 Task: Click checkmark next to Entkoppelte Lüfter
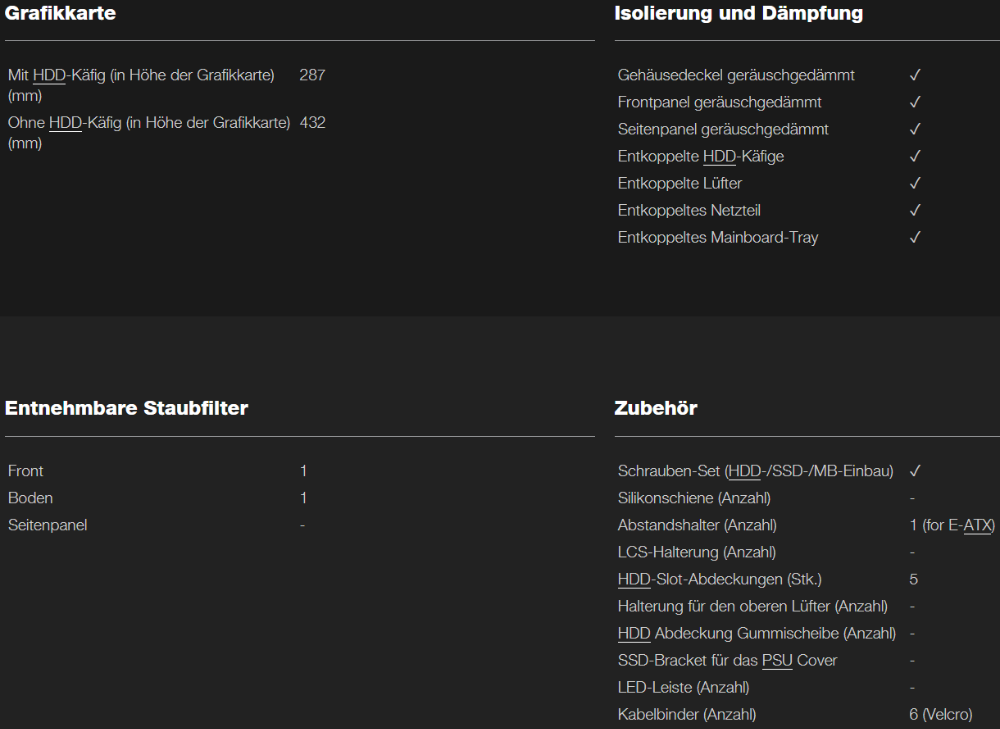point(915,184)
